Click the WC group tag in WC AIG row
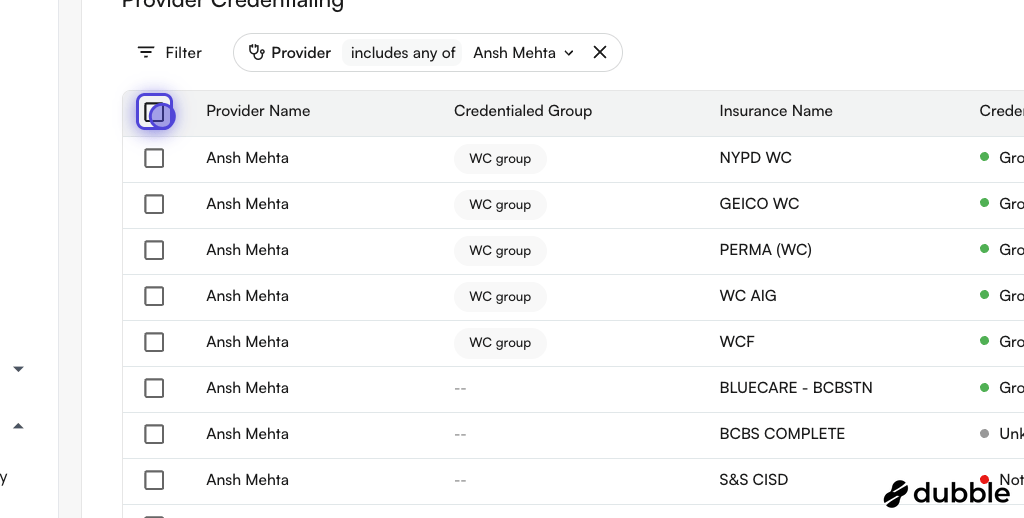 pyautogui.click(x=500, y=297)
